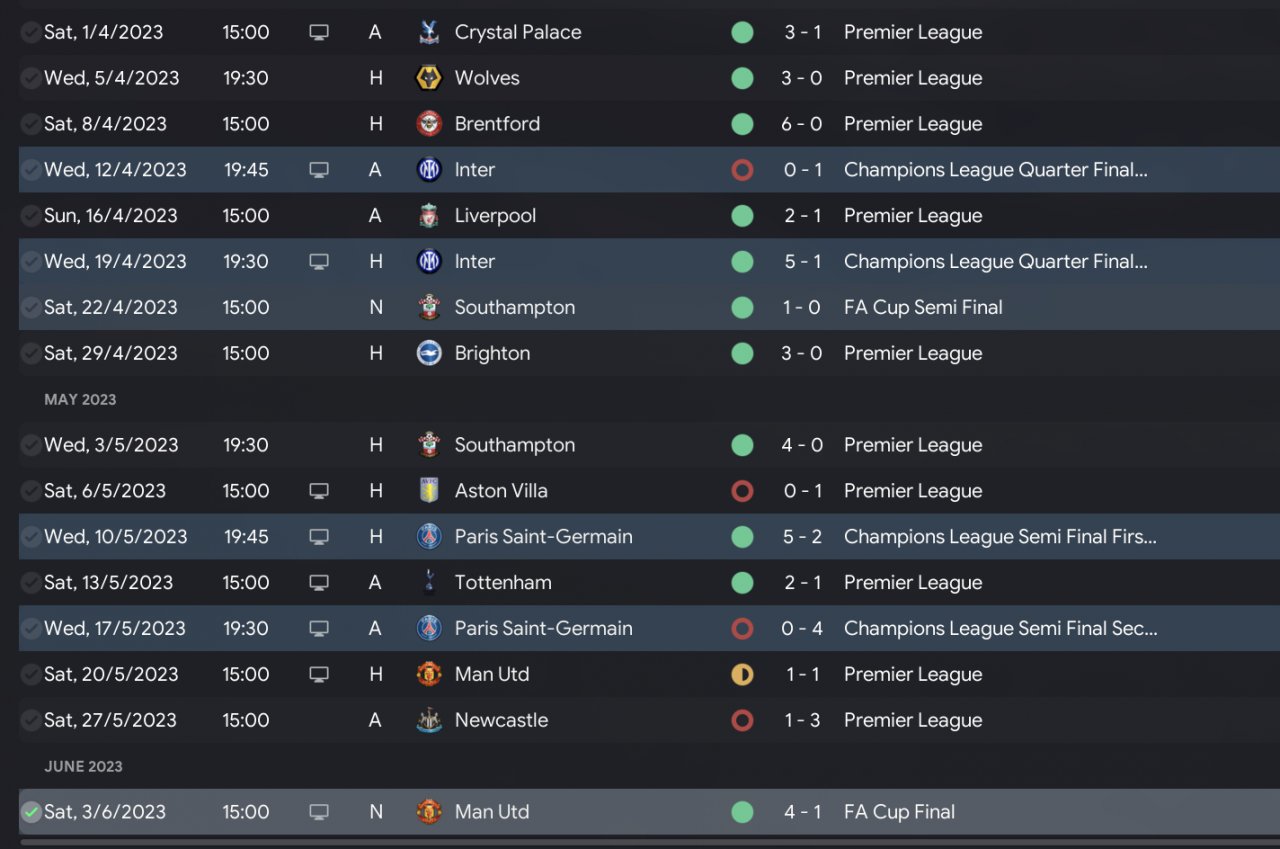Click the Tottenham club badge
The image size is (1280, 849).
(x=429, y=583)
